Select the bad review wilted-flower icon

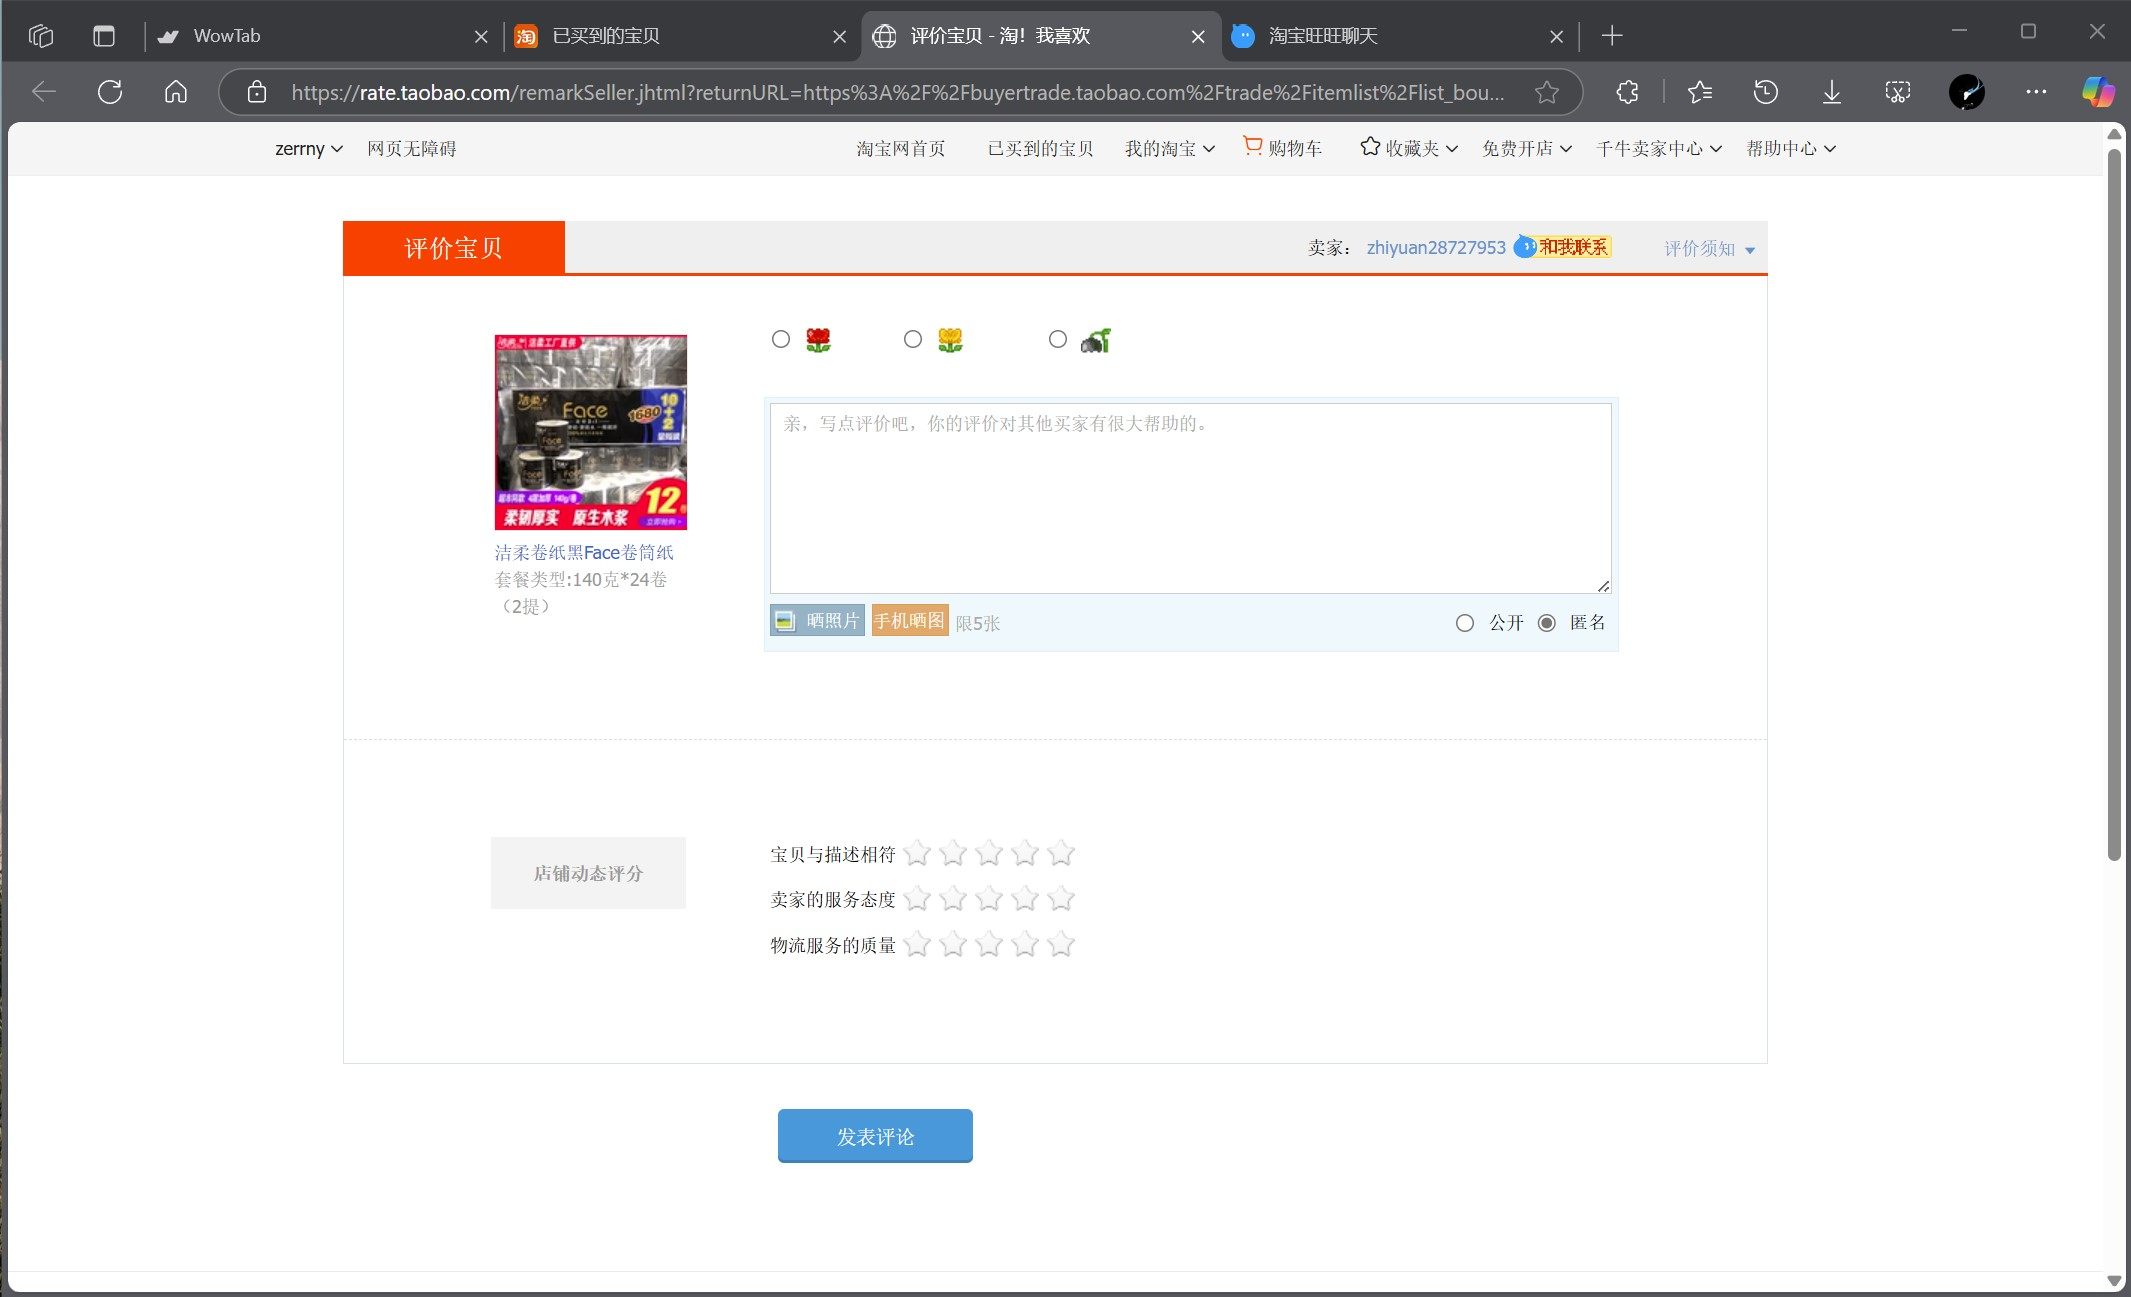(1093, 339)
